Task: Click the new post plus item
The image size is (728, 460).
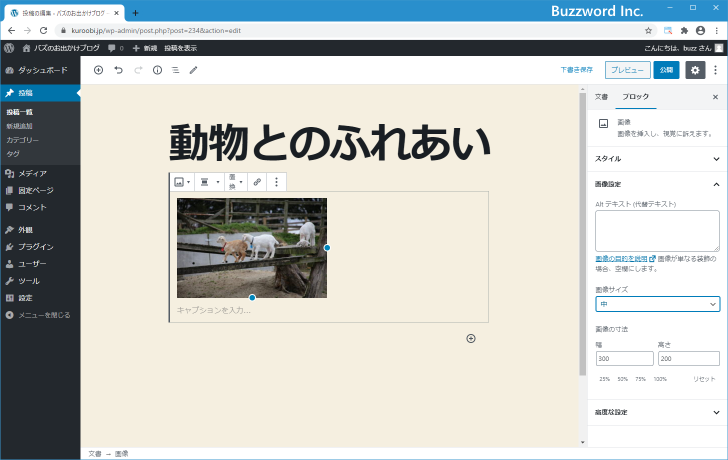Action: [145, 48]
